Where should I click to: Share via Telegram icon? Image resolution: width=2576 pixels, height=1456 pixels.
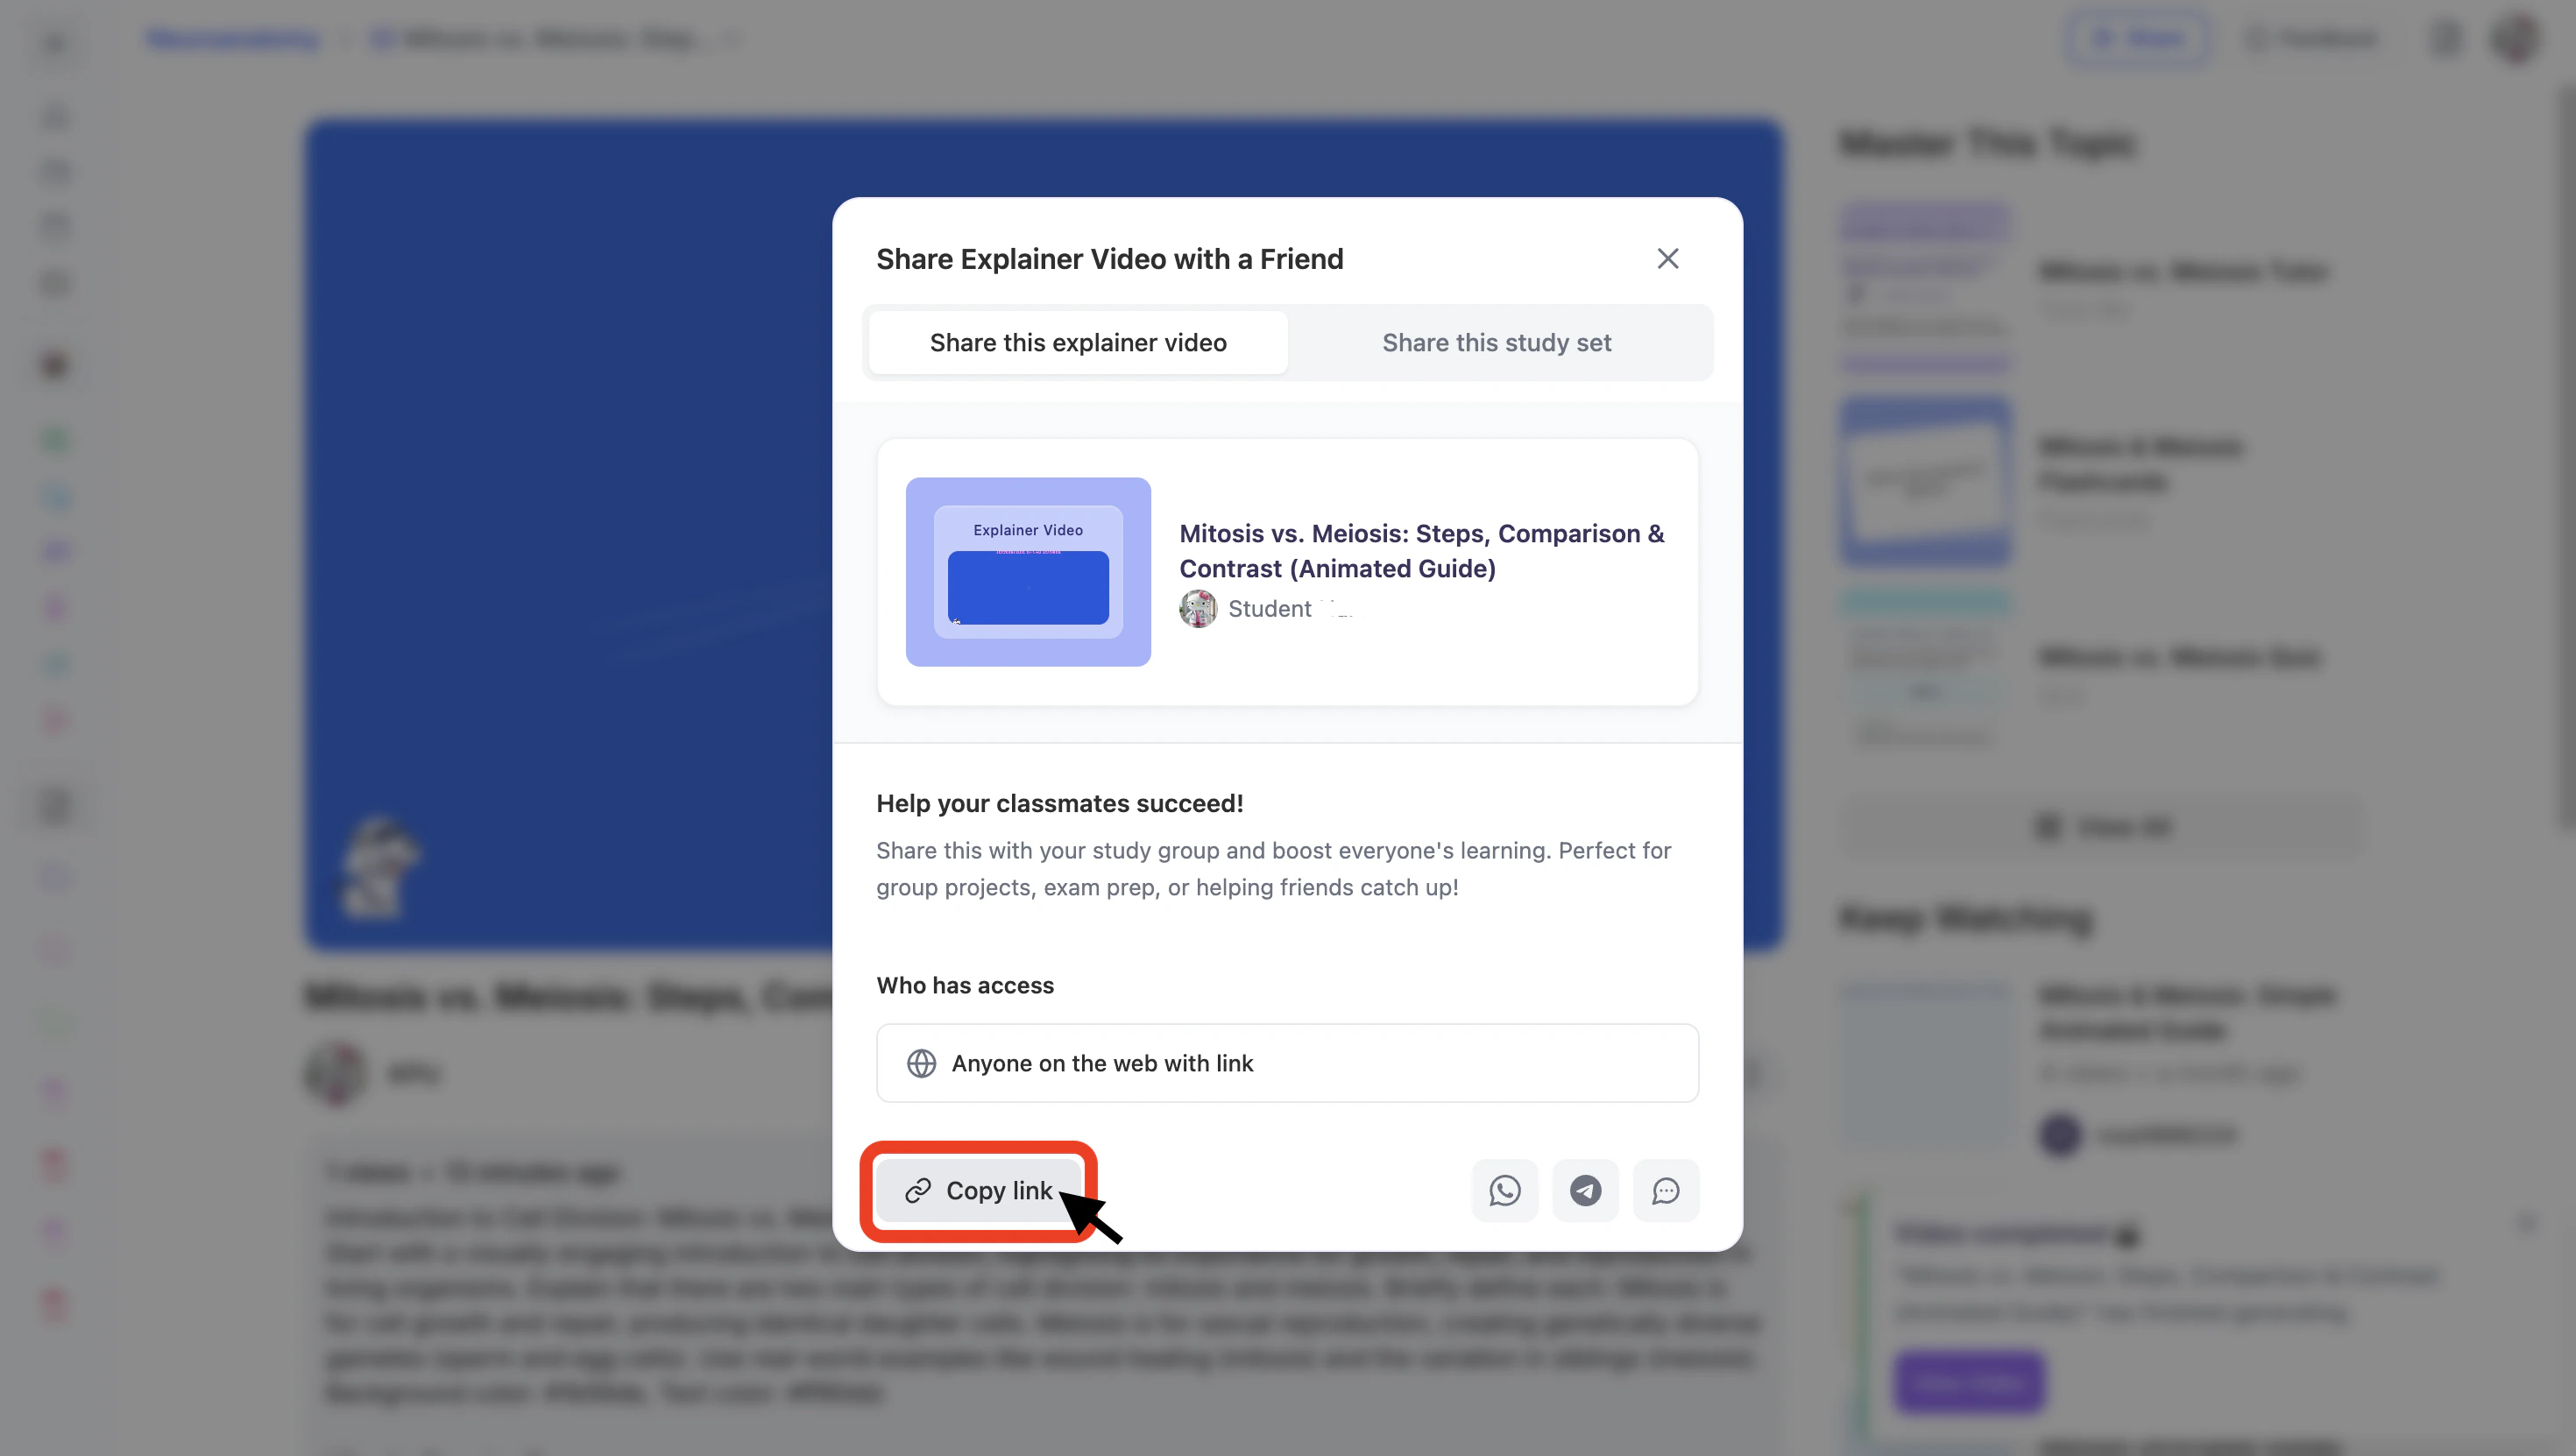pos(1585,1190)
